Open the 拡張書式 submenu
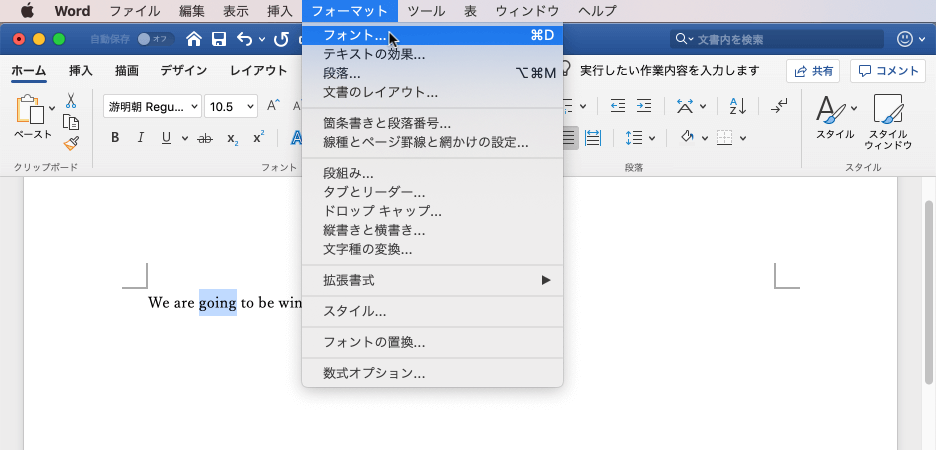Viewport: 936px width, 450px height. coord(432,281)
